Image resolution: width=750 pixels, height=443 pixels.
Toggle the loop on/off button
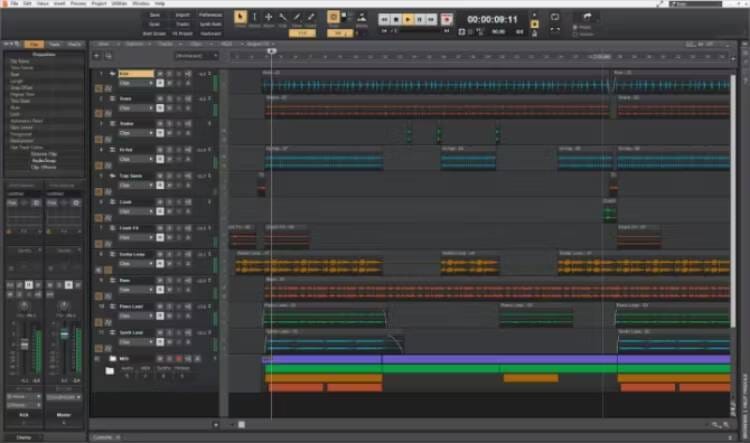555,17
